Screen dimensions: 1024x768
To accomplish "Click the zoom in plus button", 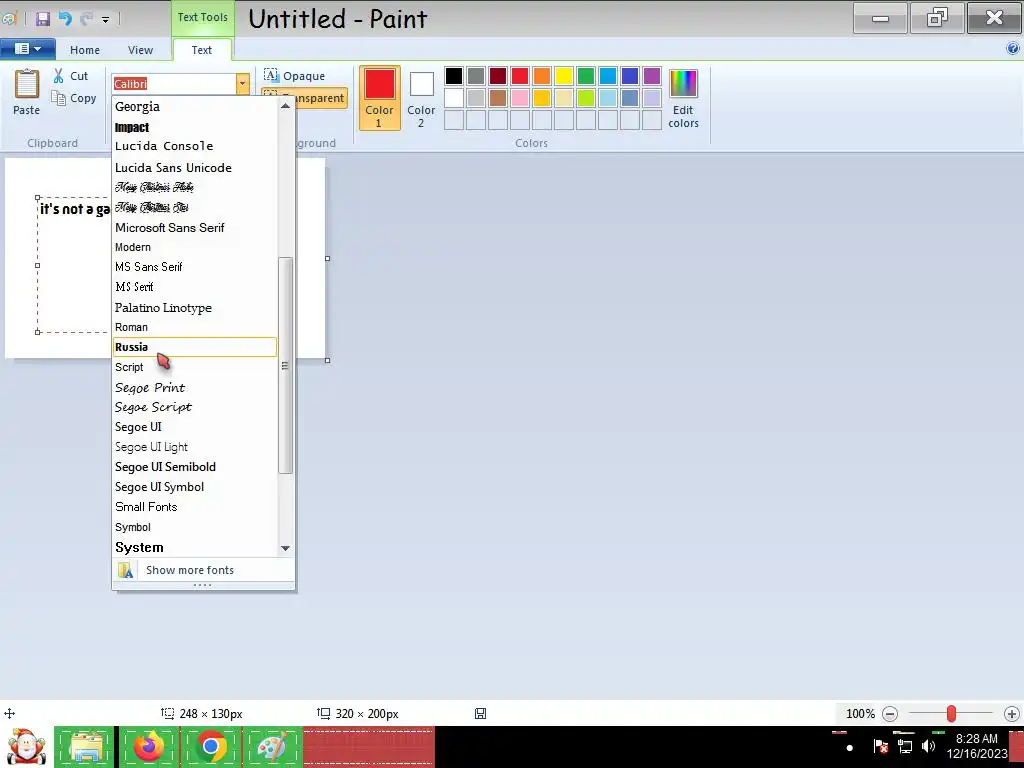I will [1012, 714].
